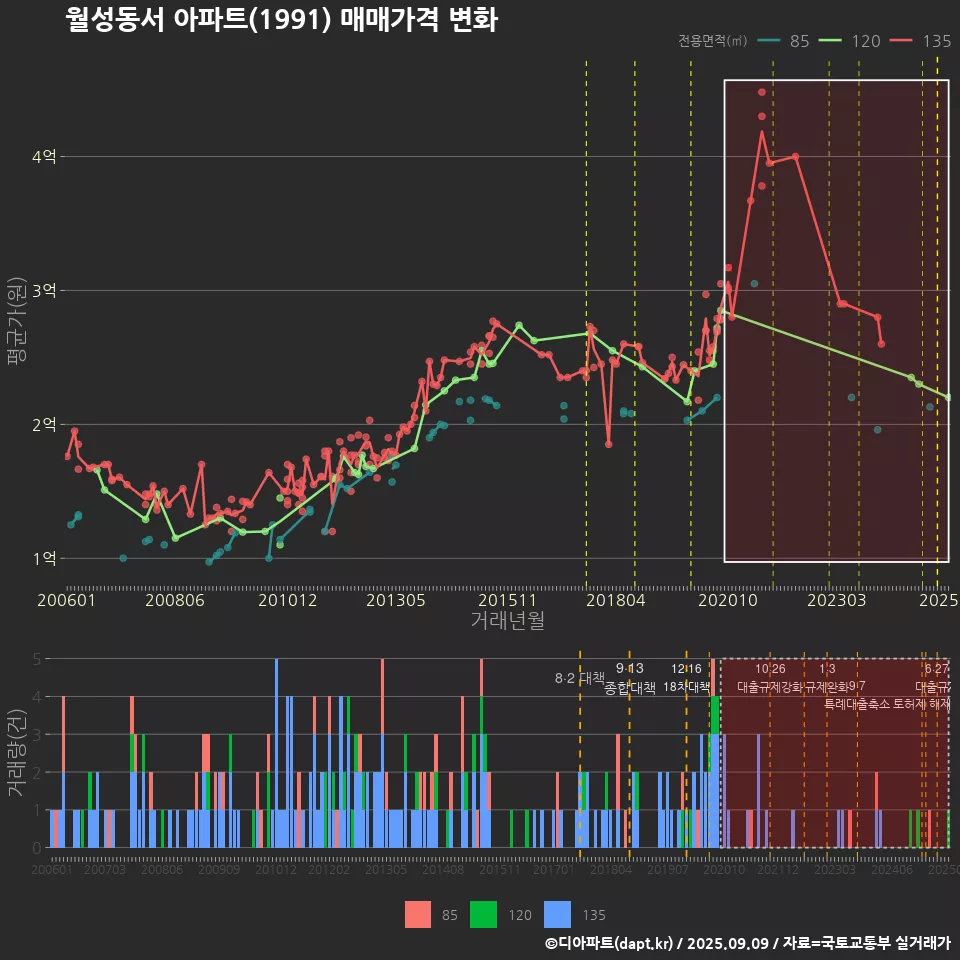This screenshot has width=960, height=960.
Task: Click the 4억 y-axis label
Action: pos(45,157)
